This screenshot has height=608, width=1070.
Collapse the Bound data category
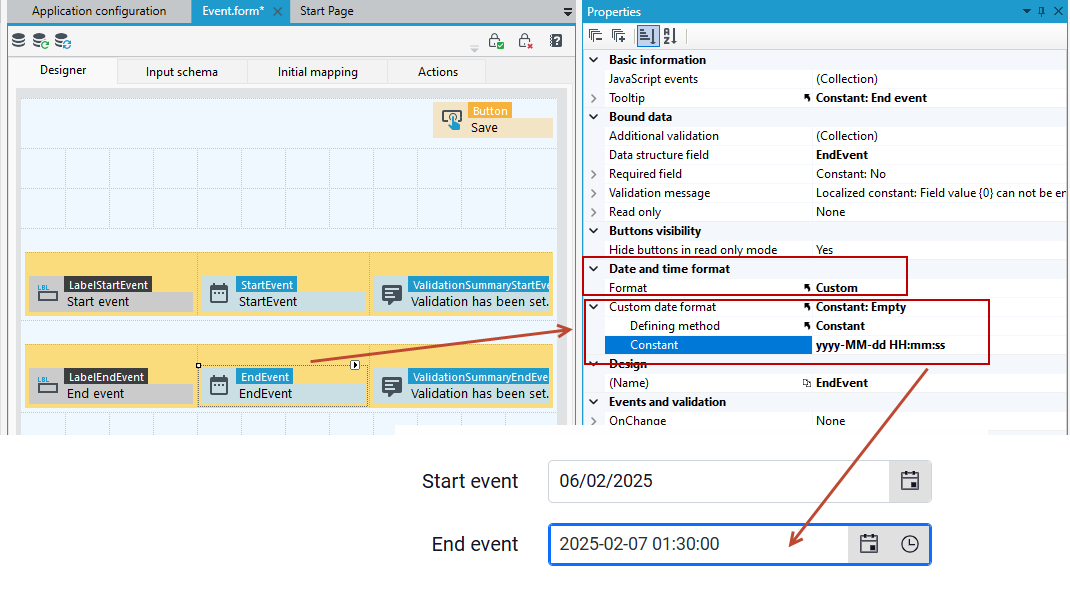click(594, 117)
